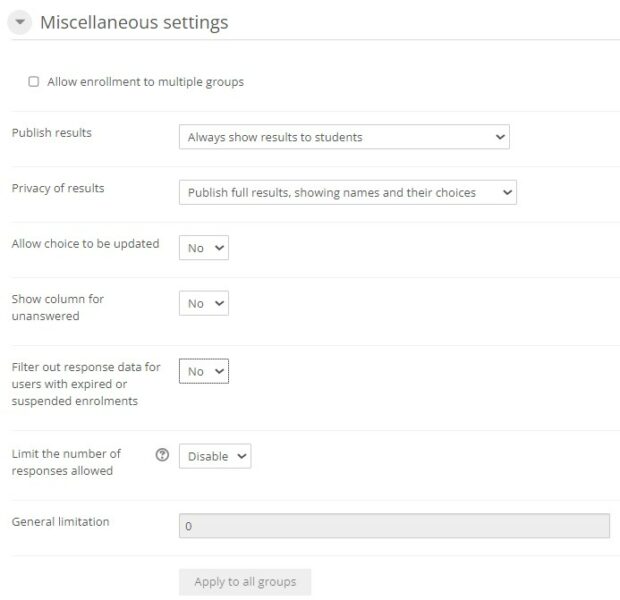
Task: Open the Privacy of results dropdown
Action: click(347, 192)
